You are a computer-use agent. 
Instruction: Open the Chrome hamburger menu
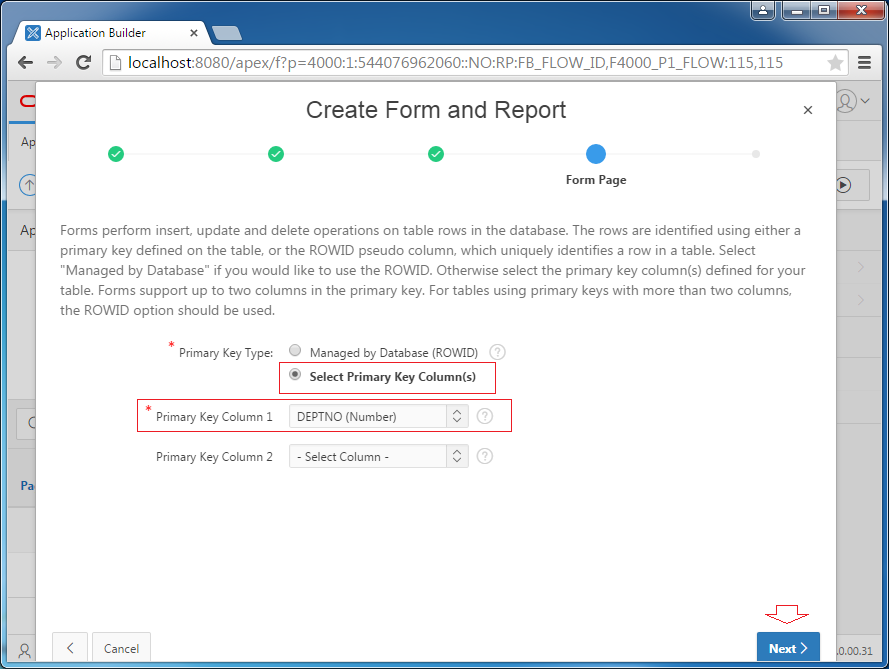tap(864, 62)
